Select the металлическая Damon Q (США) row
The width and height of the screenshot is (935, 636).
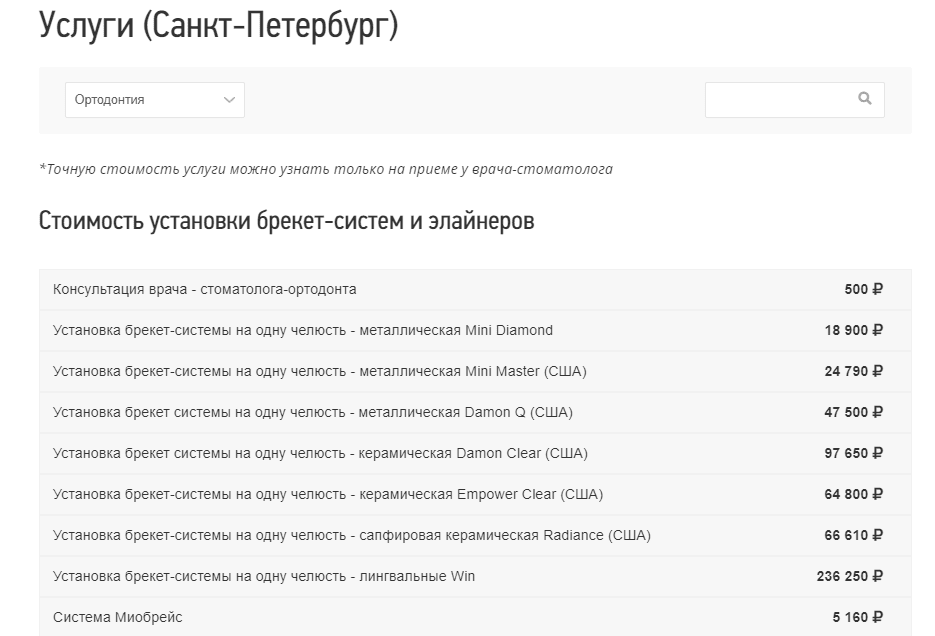coord(475,412)
